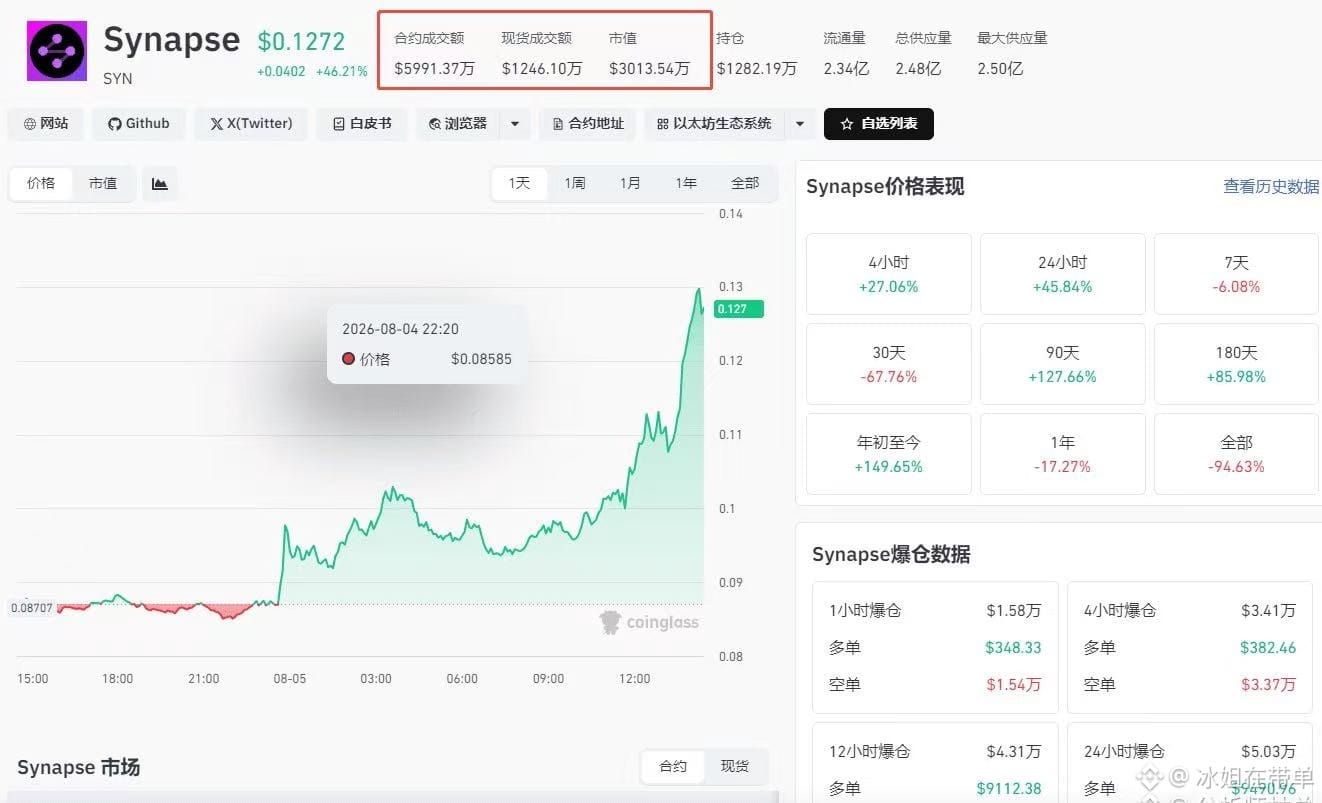Expand the arrow next to 以太坊生态系统
1322x803 pixels.
click(800, 124)
